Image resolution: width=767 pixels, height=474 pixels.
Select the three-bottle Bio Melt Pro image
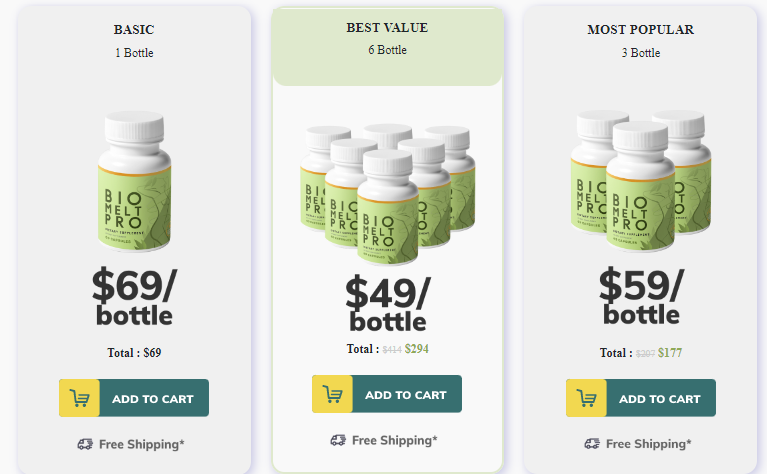pos(641,180)
